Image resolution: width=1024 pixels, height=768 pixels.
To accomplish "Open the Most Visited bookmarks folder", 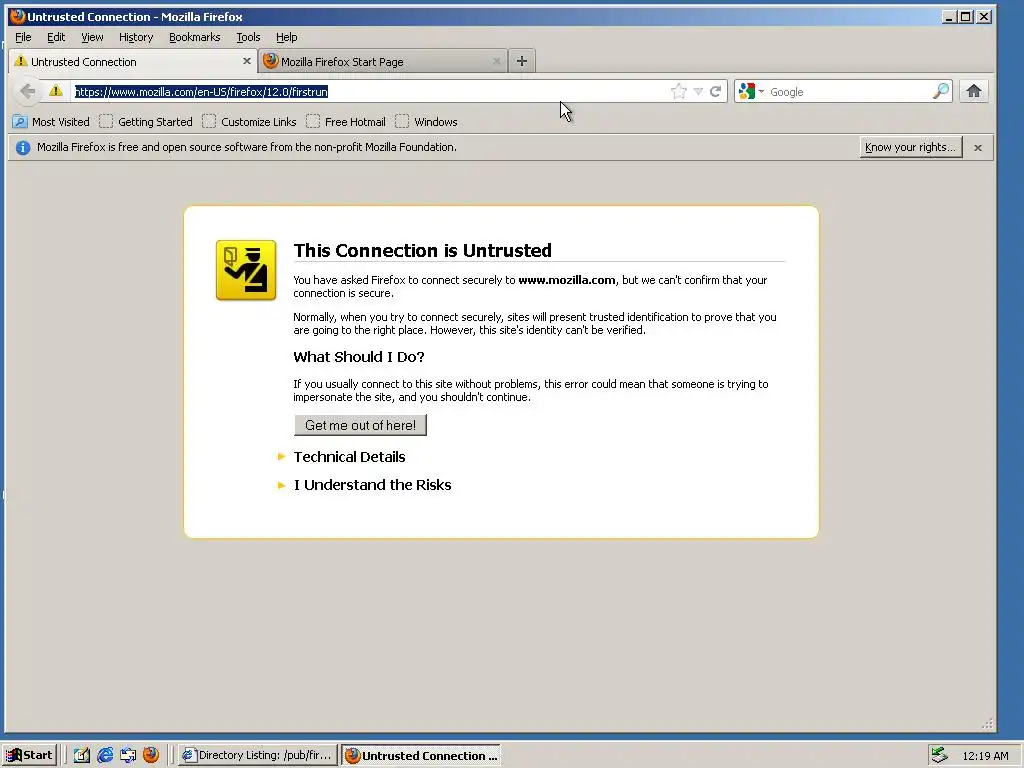I will (x=51, y=121).
